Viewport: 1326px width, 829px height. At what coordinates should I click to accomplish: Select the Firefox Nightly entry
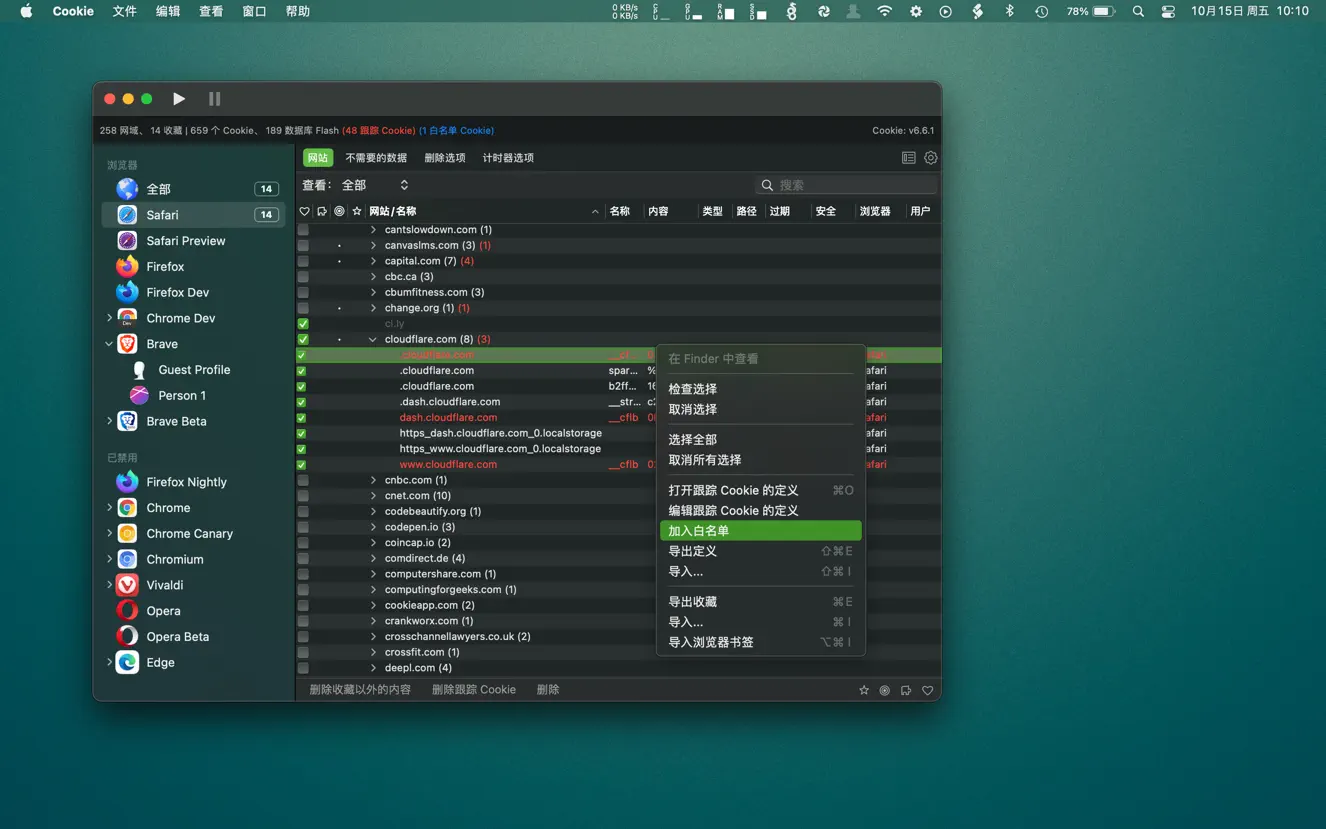tap(187, 482)
